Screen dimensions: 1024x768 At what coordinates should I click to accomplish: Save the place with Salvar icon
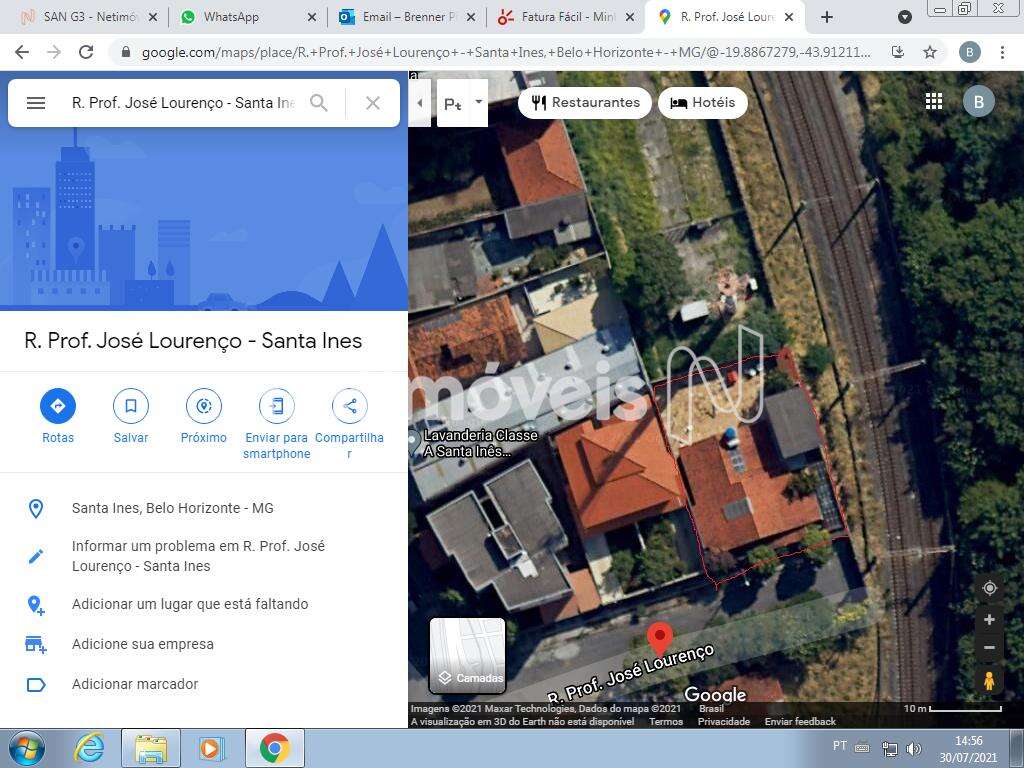click(x=131, y=406)
